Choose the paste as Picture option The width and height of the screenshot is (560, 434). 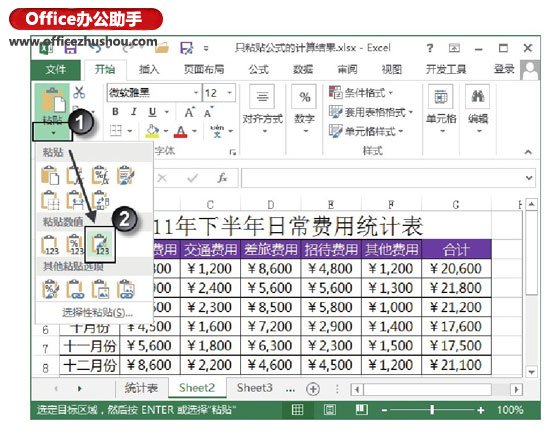tap(100, 289)
